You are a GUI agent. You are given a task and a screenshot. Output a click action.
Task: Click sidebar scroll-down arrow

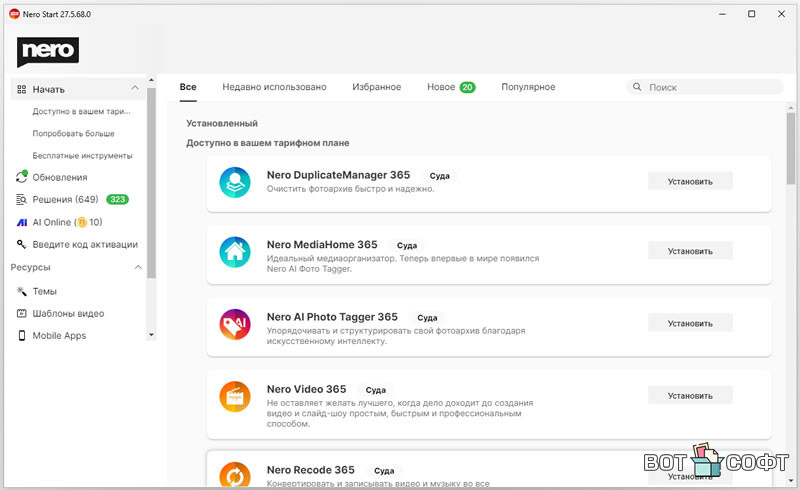tap(151, 335)
